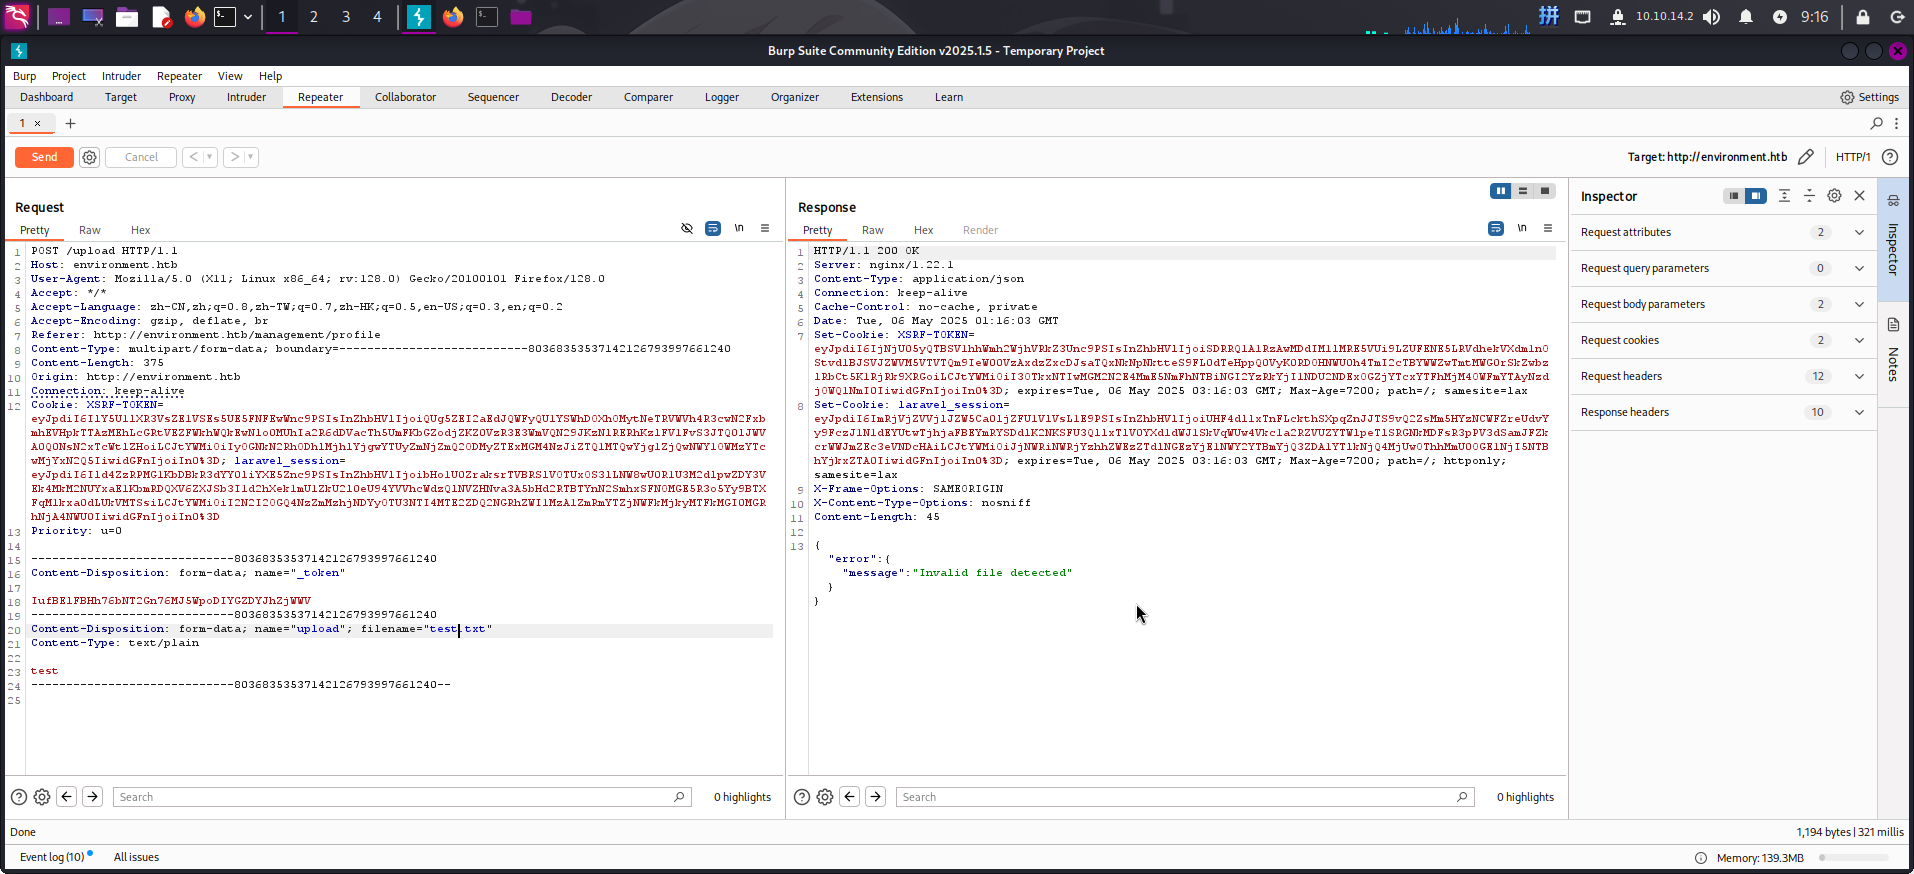Open the volume control in system tray
Screen dimensions: 1914x874
[x=1712, y=17]
